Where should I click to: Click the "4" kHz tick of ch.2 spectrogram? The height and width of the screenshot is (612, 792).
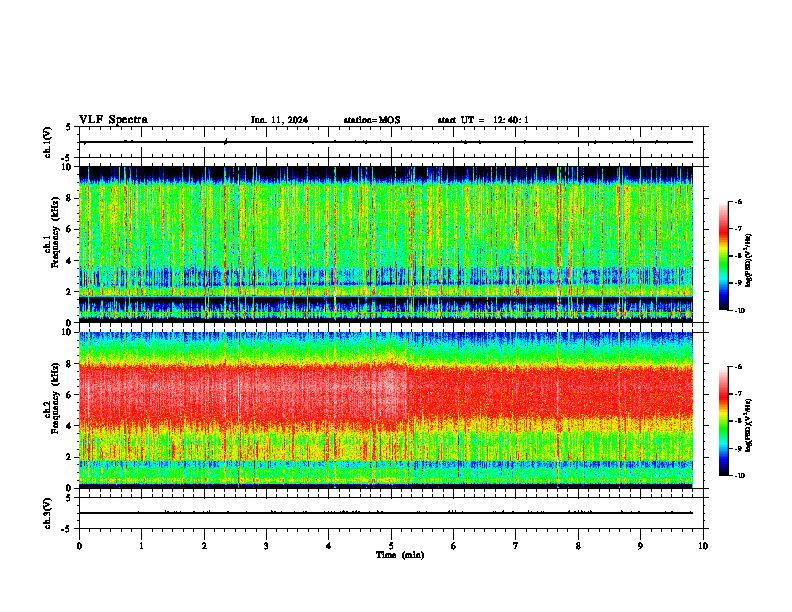click(69, 426)
